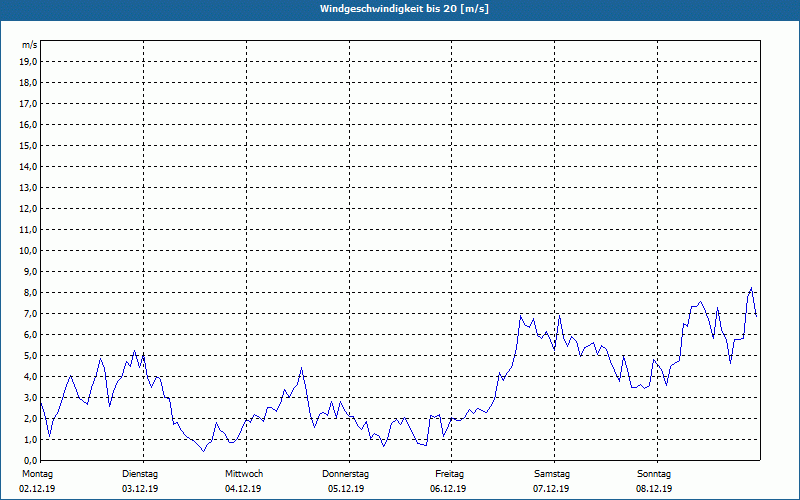Click the 'Donnerstag' day label
Image resolution: width=800 pixels, height=500 pixels.
[x=345, y=474]
